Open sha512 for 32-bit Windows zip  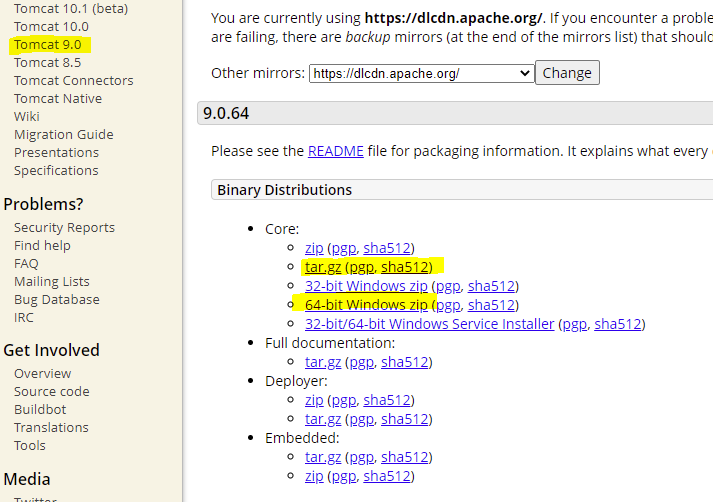point(491,286)
